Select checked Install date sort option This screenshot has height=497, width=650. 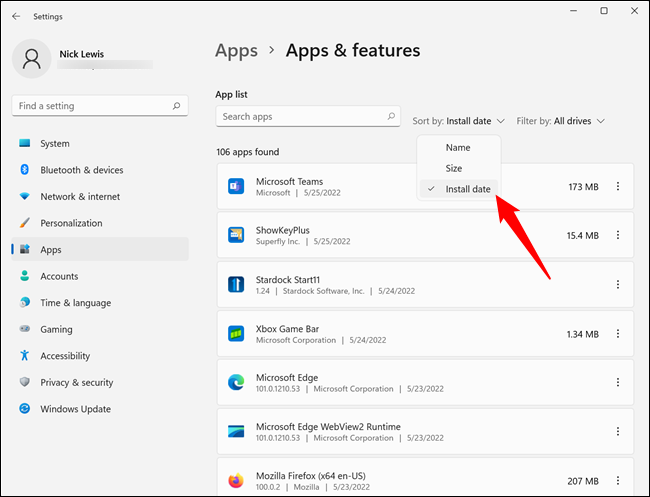click(x=458, y=189)
